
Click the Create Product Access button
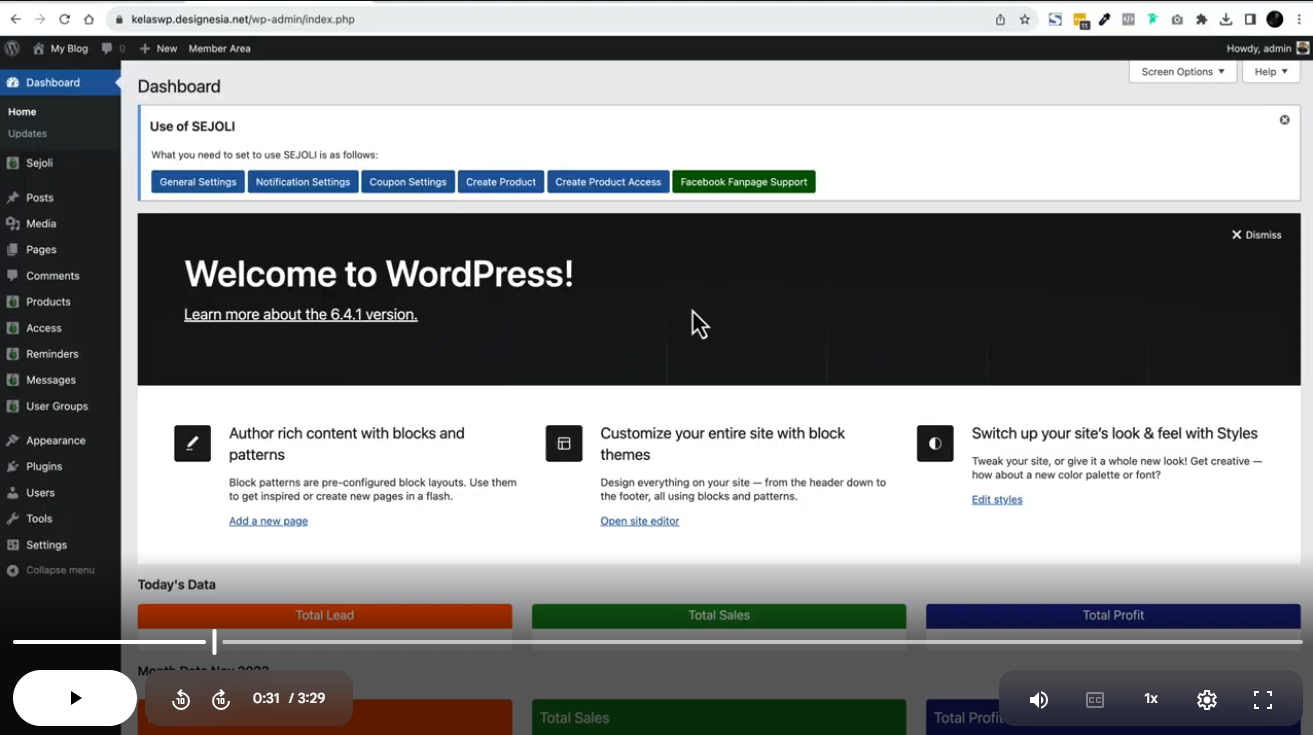608,182
